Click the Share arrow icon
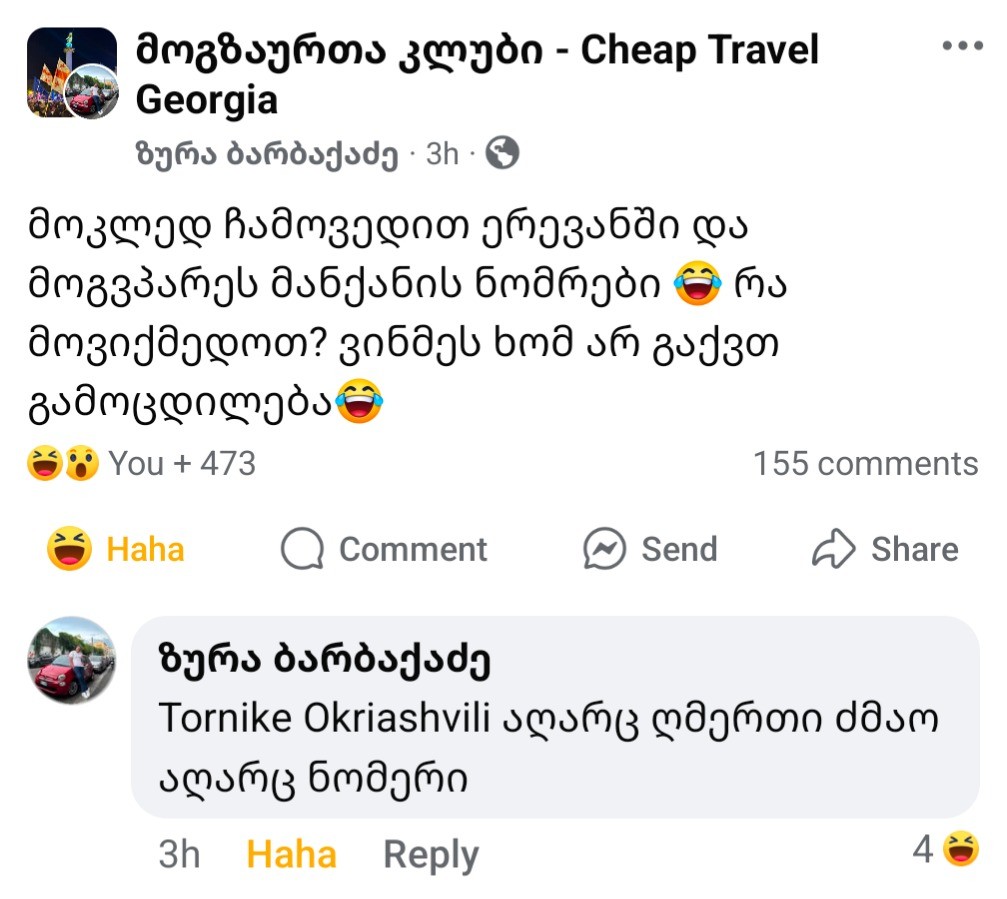Screen dimensions: 1007x899 coord(833,549)
